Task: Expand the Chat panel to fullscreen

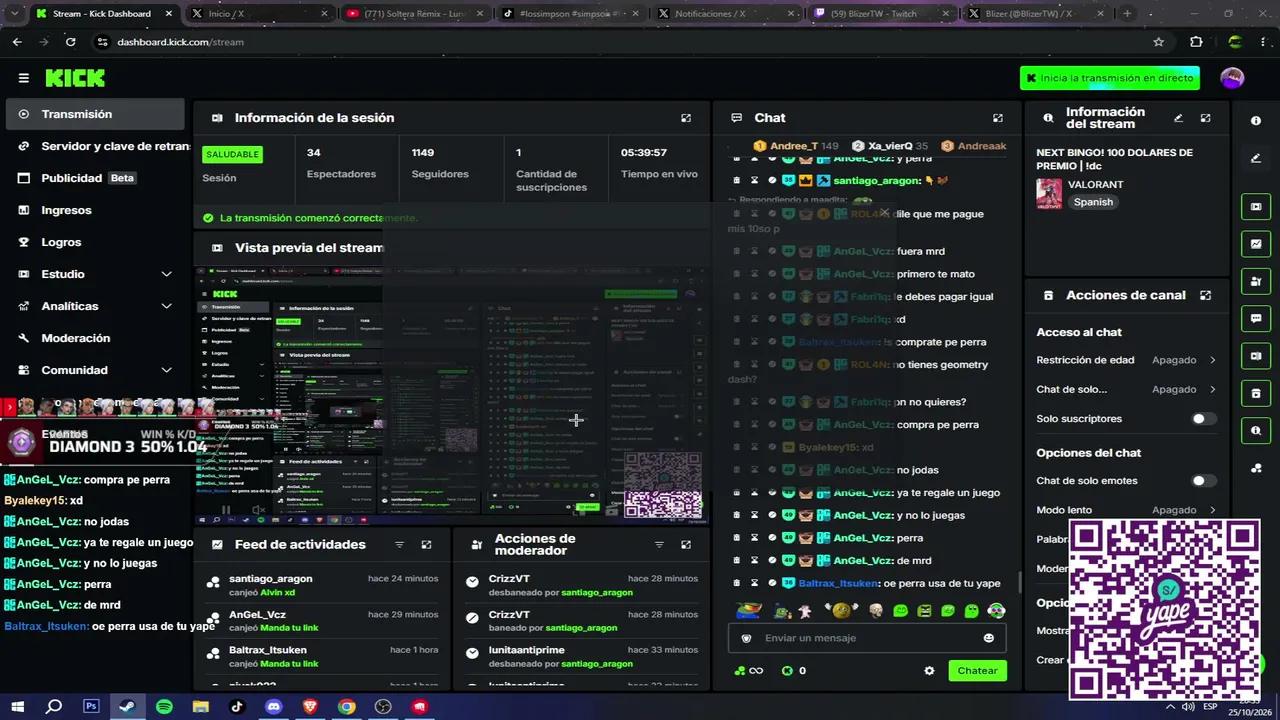Action: coord(998,118)
